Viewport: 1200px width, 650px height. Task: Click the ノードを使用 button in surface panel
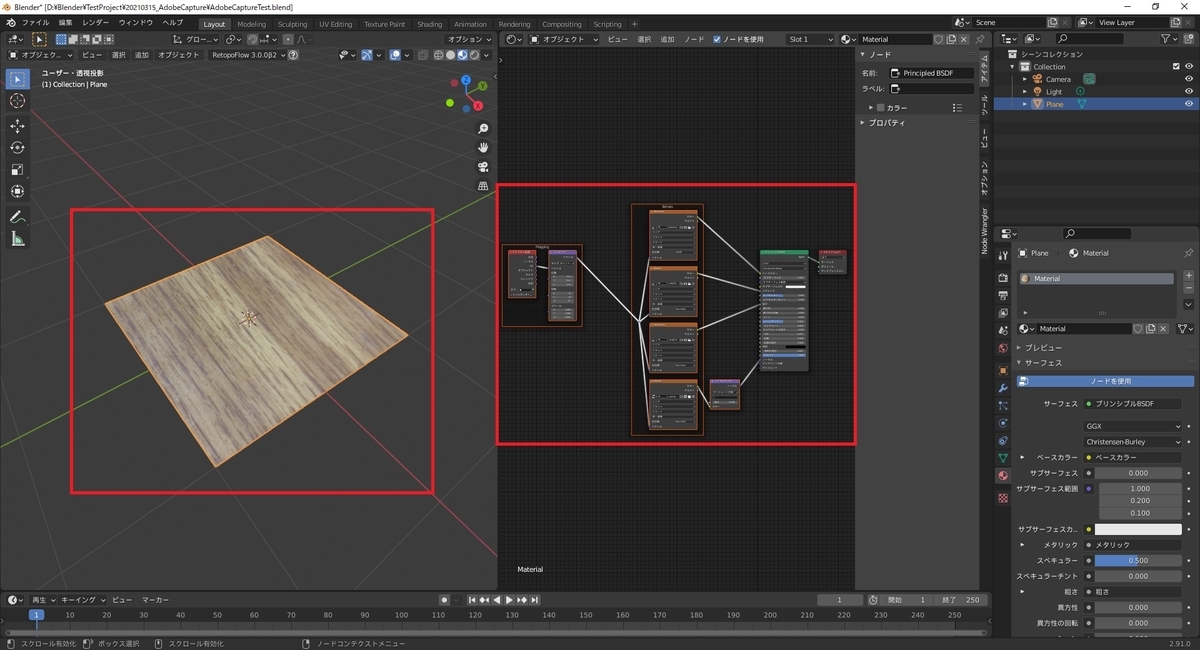[x=1110, y=381]
